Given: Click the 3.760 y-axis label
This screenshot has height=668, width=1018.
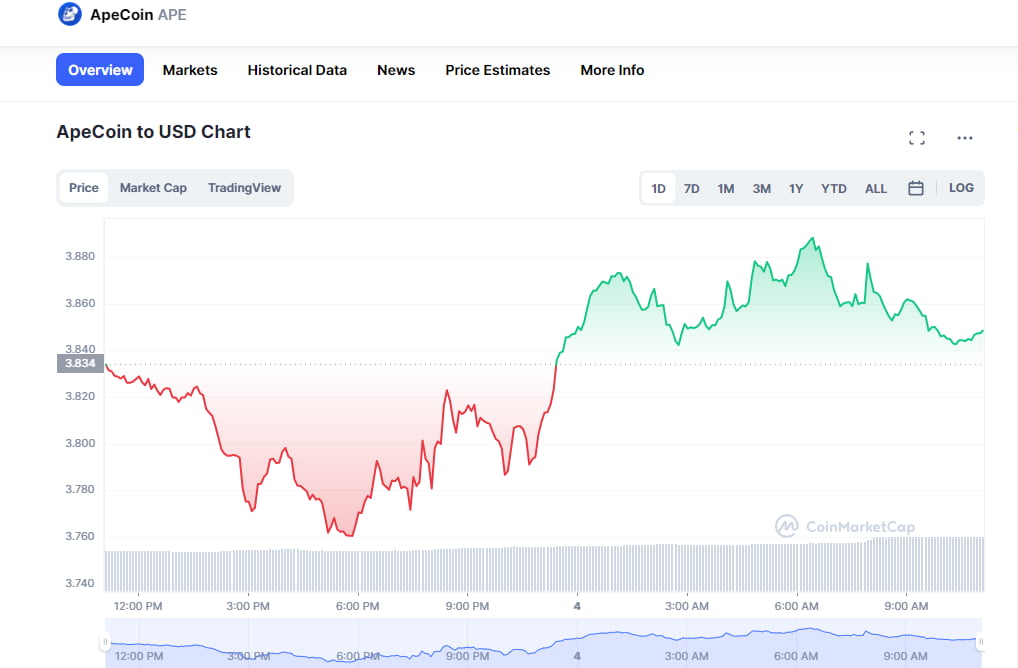Looking at the screenshot, I should (80, 536).
